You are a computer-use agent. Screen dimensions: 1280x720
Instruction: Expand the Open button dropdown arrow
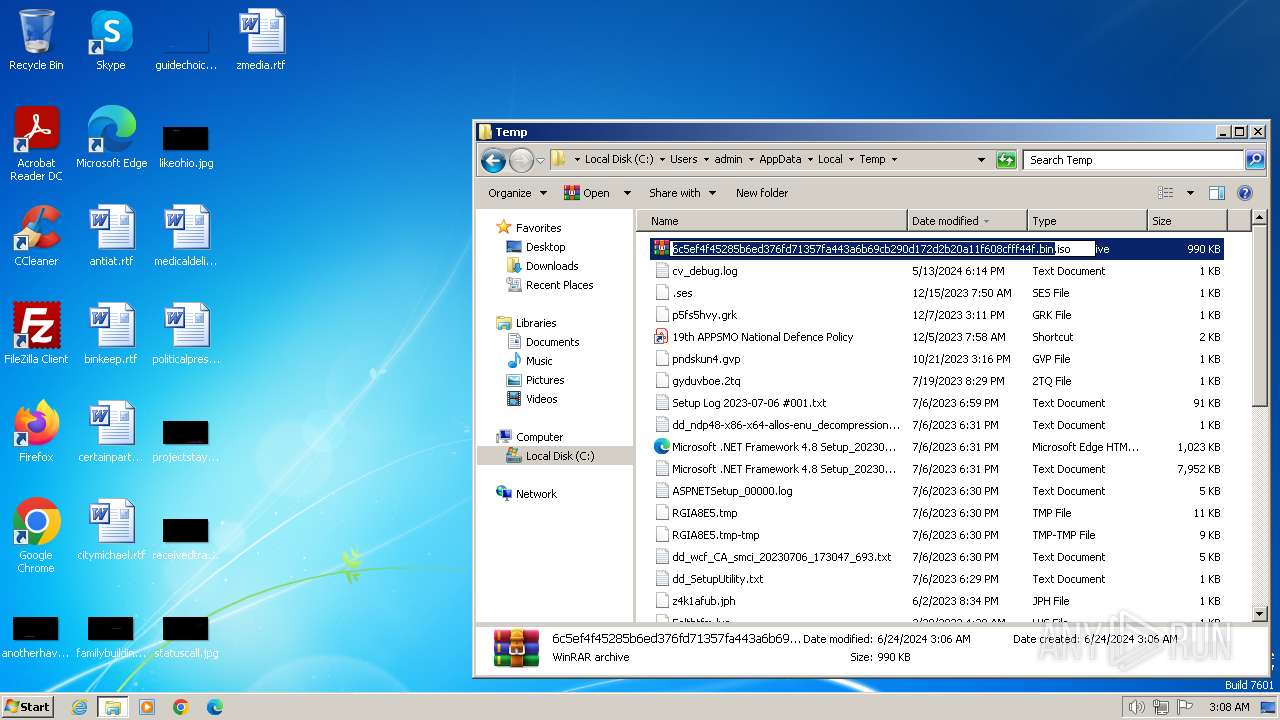point(627,193)
